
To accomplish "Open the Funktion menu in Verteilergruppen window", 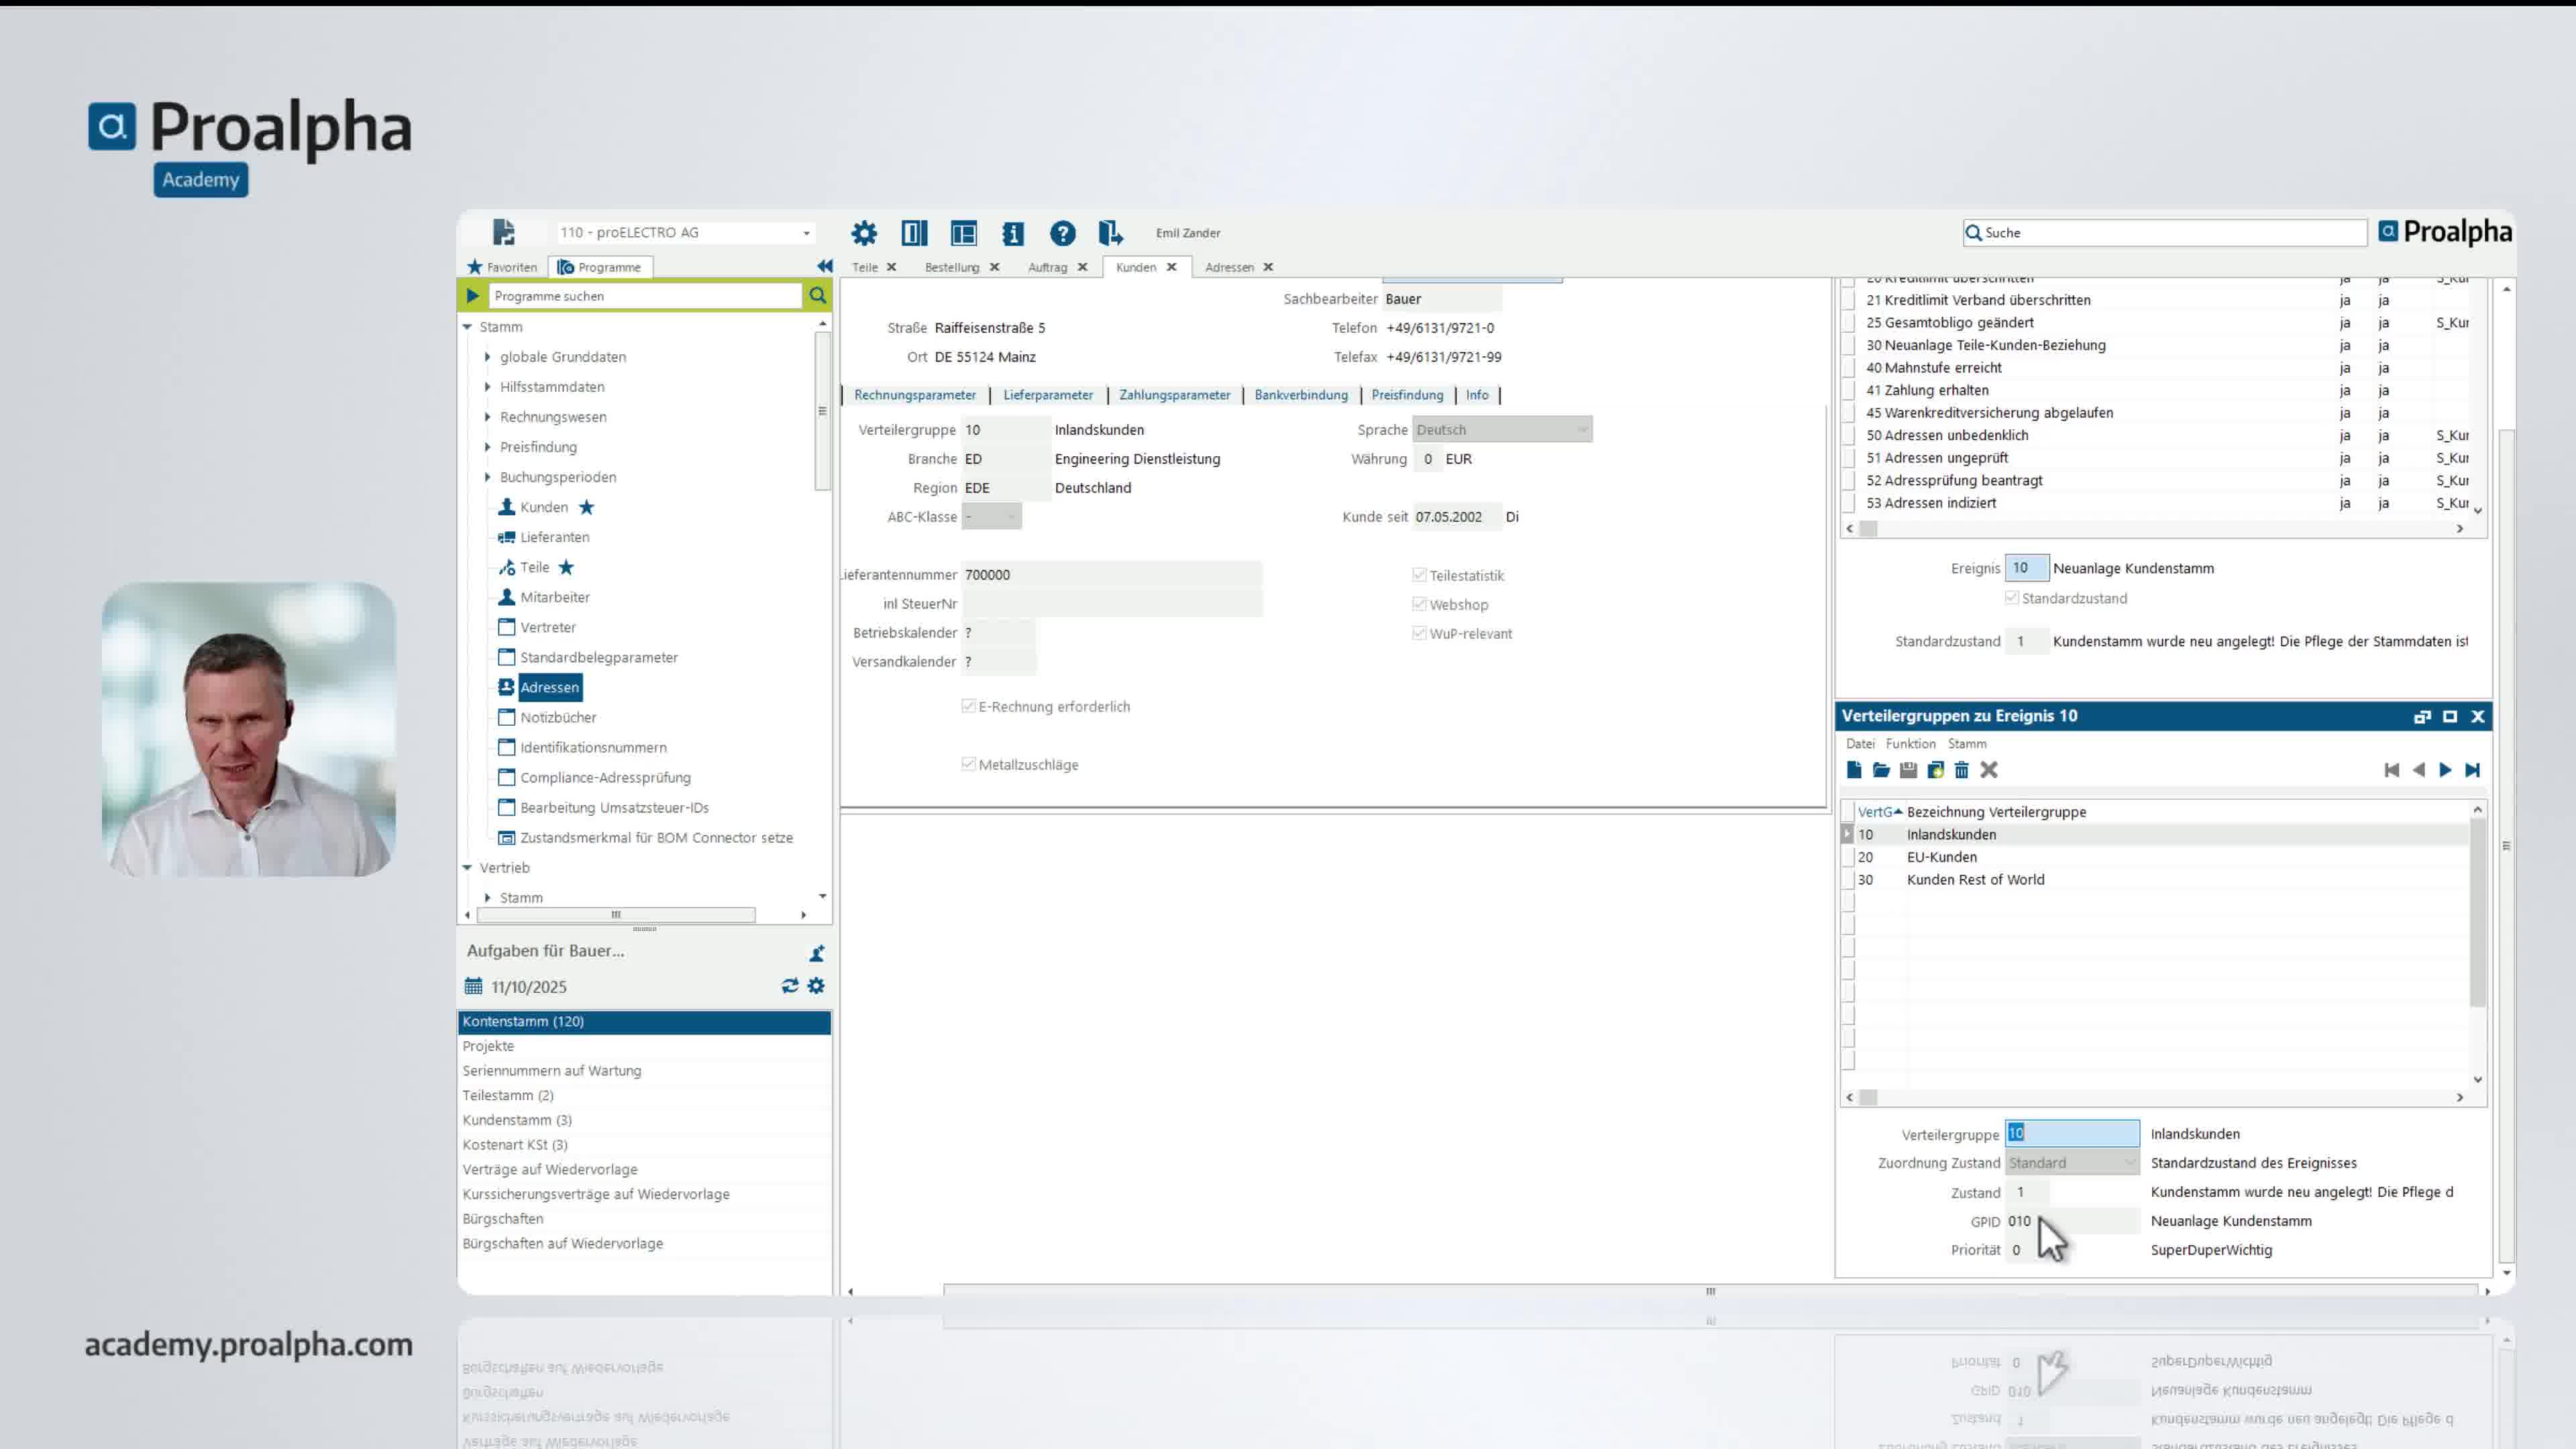I will coord(1911,743).
